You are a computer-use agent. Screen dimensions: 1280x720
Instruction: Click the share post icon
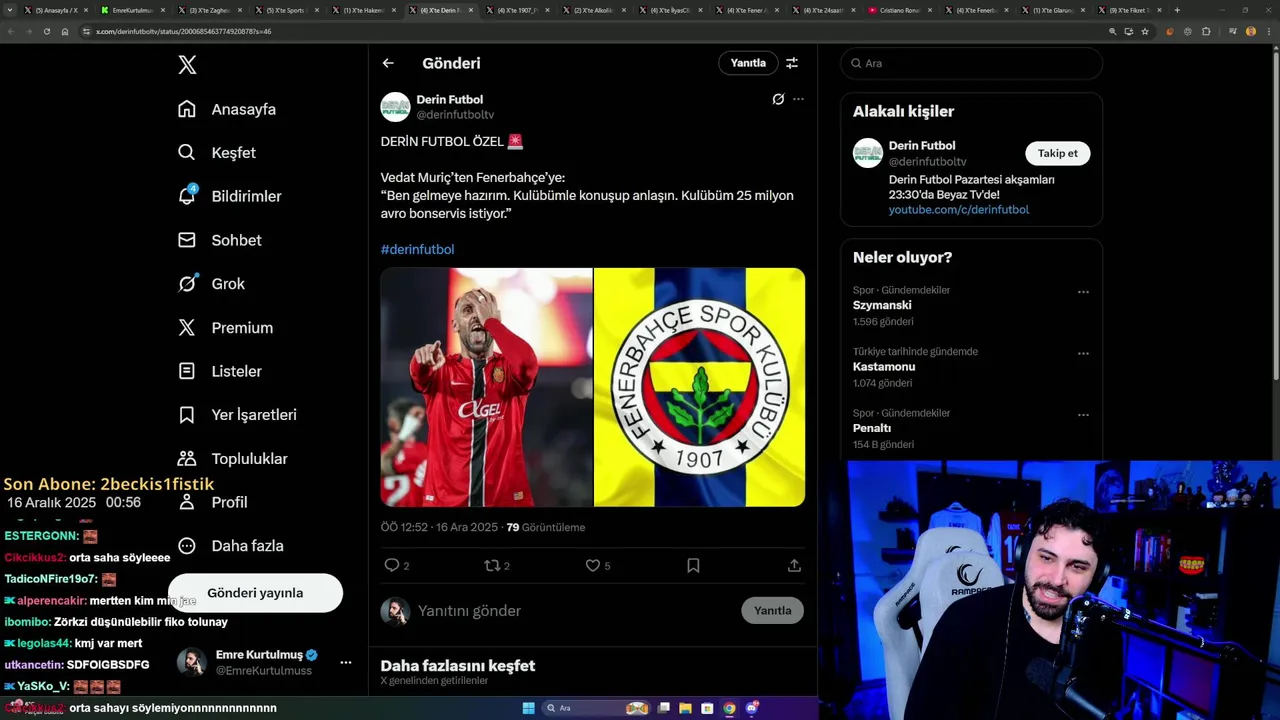point(794,565)
